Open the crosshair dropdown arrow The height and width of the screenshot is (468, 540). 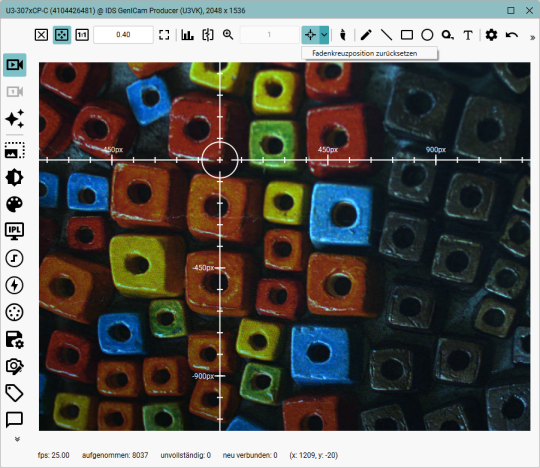(324, 35)
